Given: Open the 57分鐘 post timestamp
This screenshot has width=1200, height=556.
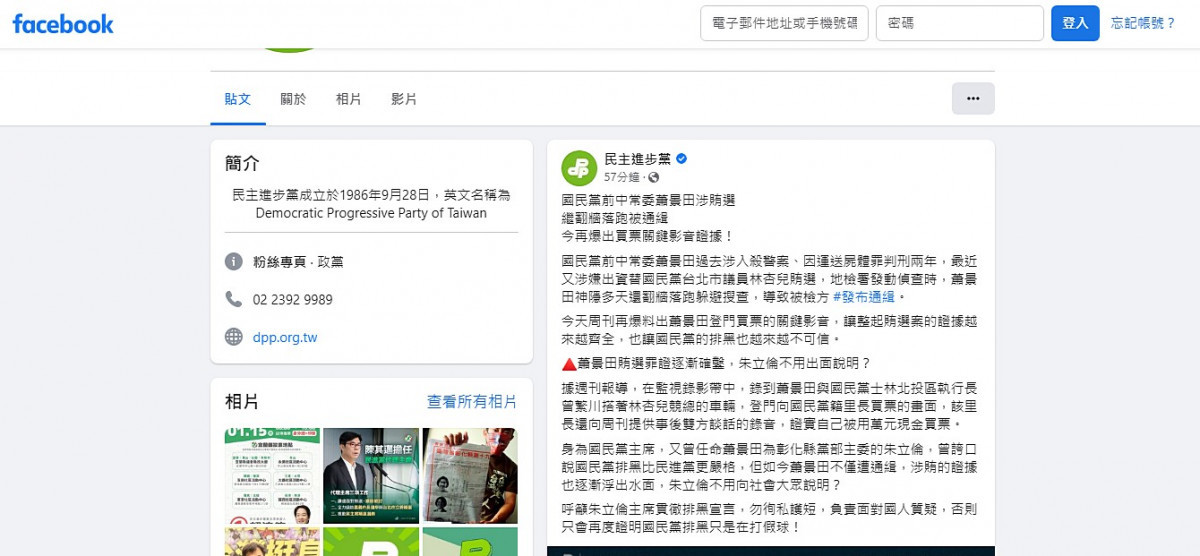Looking at the screenshot, I should 623,177.
